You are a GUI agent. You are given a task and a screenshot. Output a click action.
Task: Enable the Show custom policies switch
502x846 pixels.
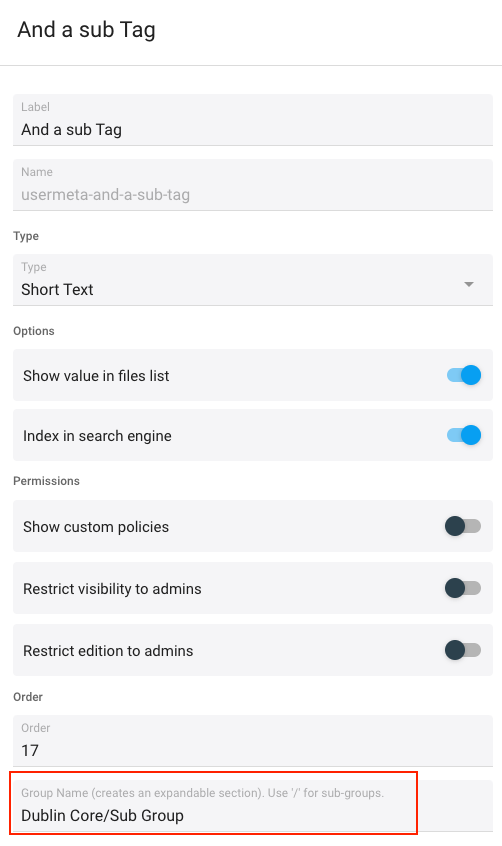point(463,526)
